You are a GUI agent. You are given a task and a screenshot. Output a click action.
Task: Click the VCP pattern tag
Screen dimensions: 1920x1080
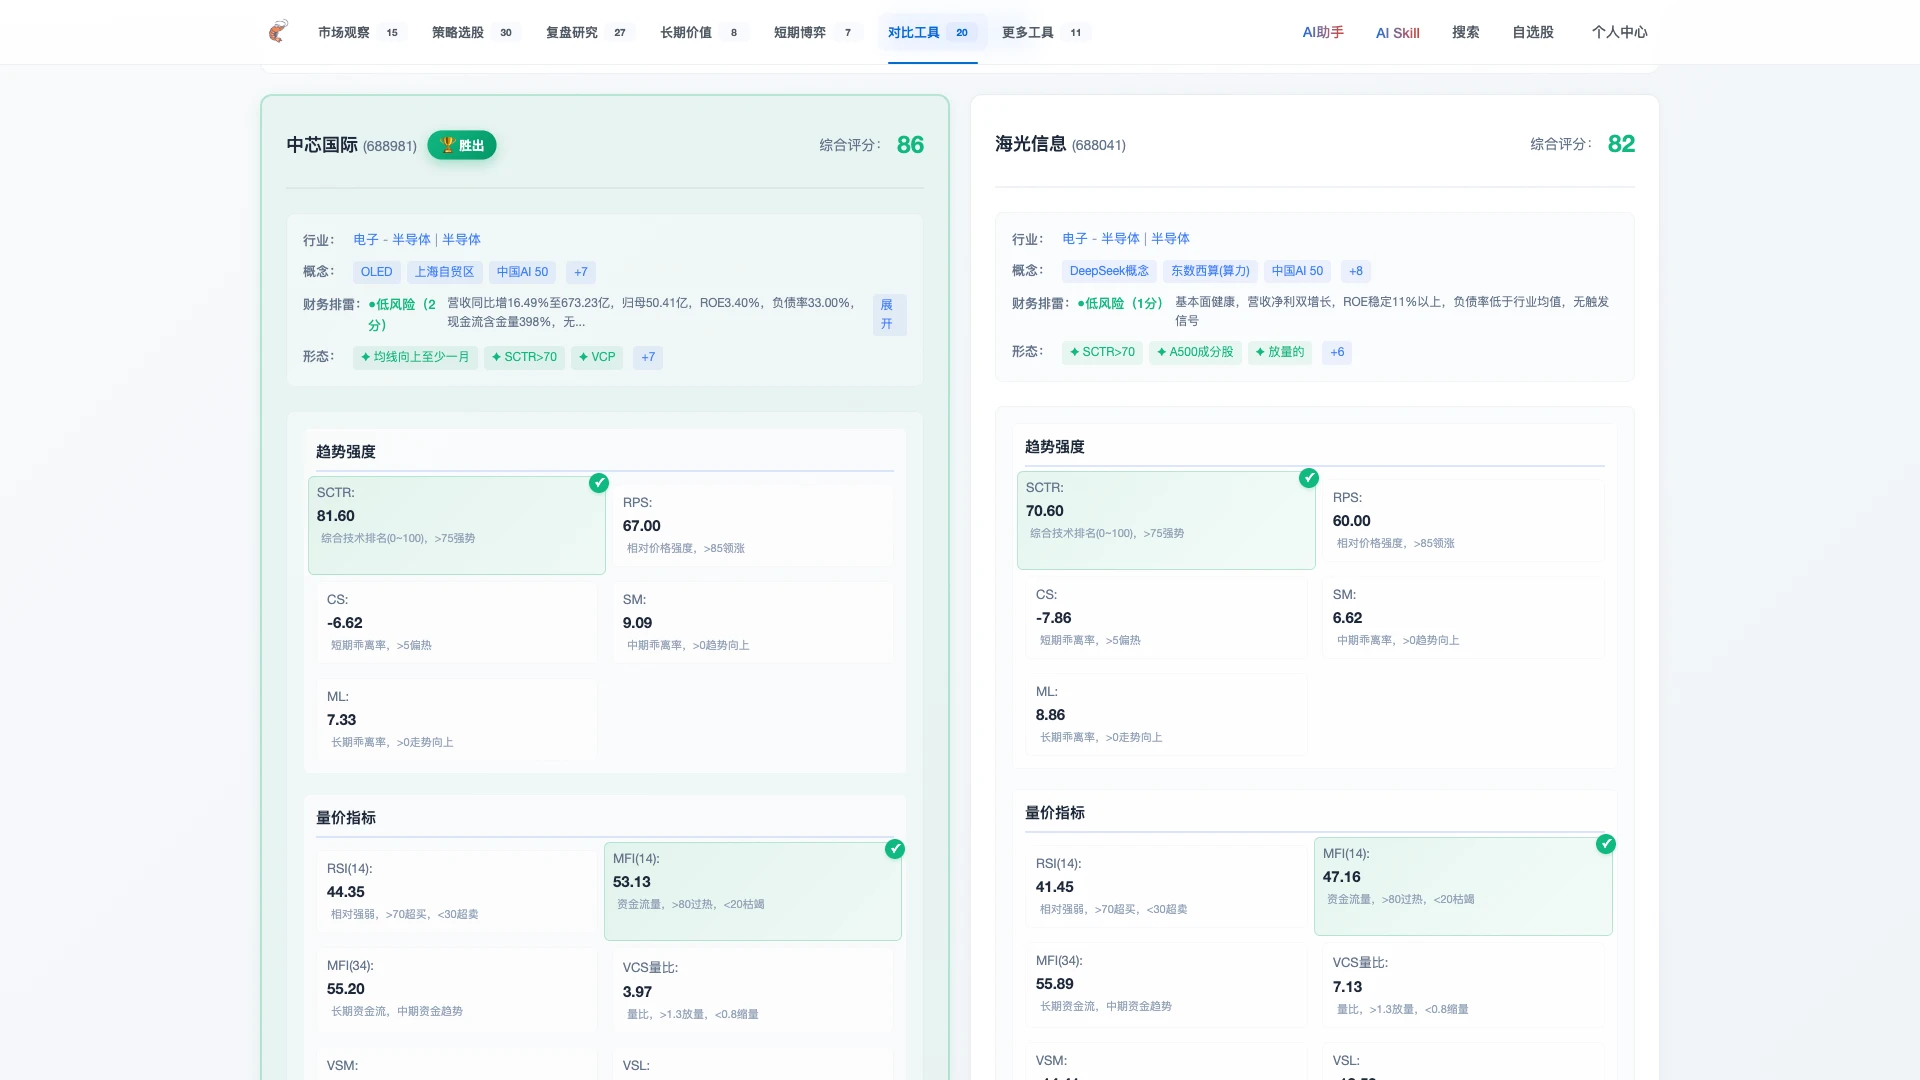point(597,357)
